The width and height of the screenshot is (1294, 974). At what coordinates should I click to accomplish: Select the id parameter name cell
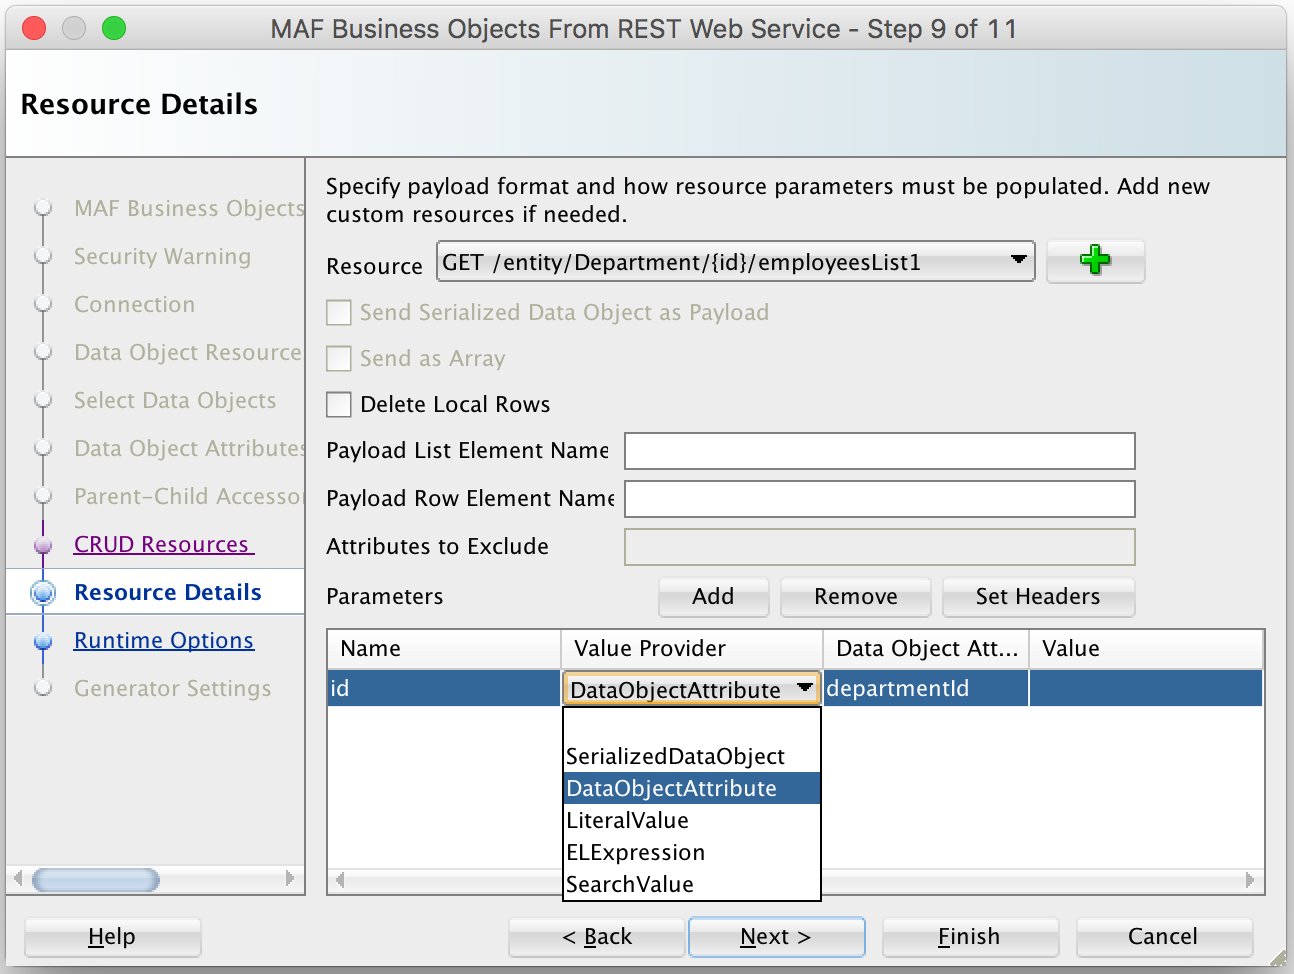point(444,689)
